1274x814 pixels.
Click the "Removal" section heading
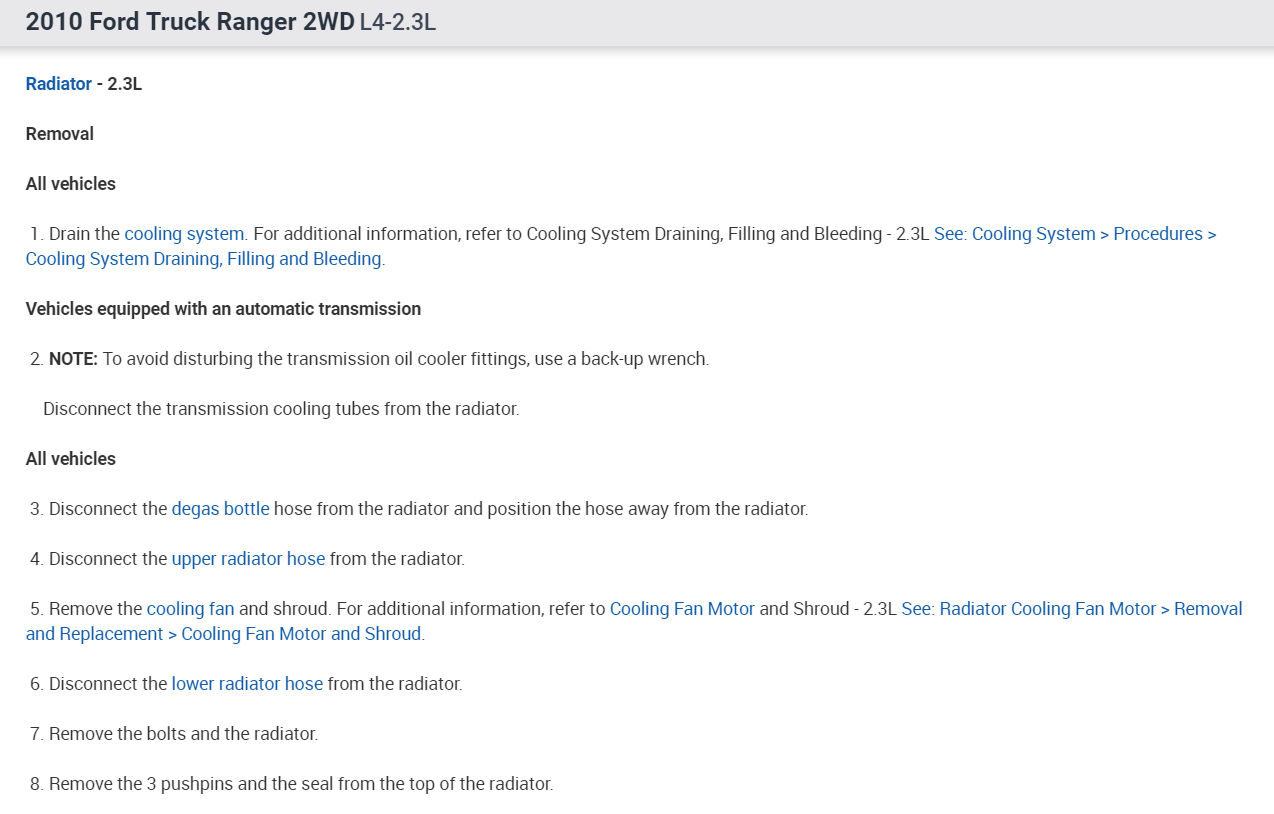[60, 134]
